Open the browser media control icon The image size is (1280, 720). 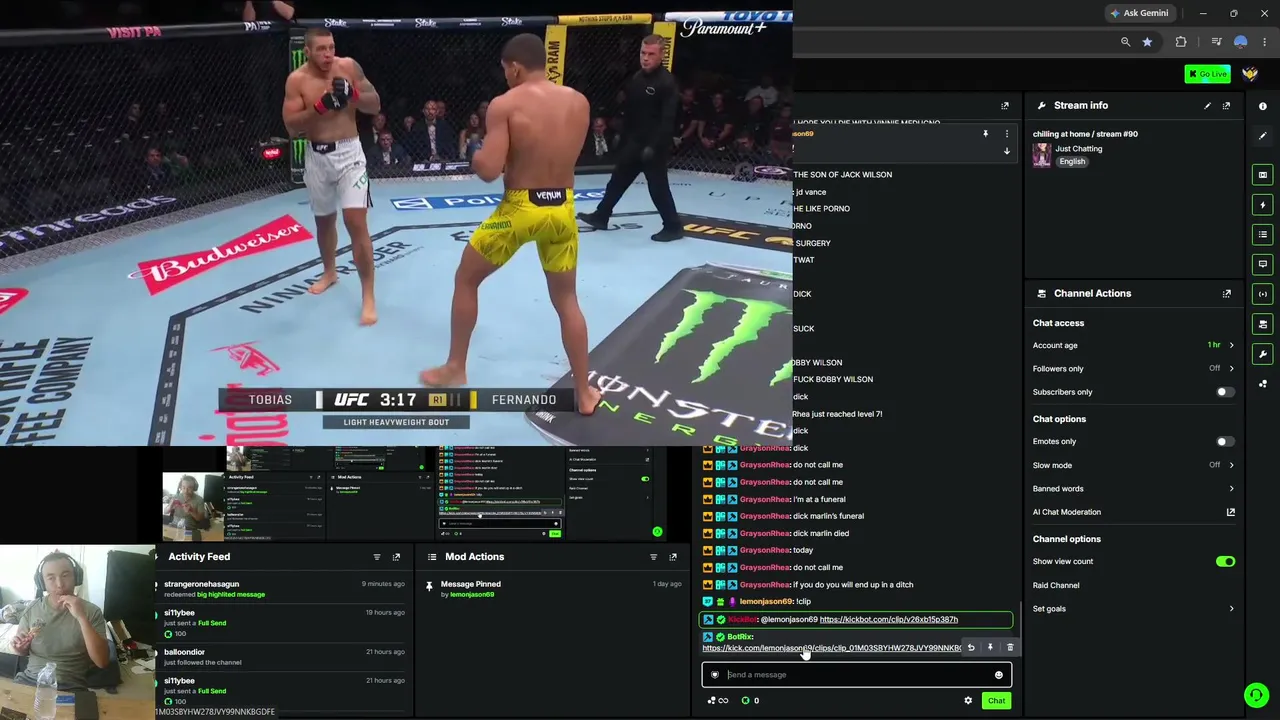[1216, 42]
